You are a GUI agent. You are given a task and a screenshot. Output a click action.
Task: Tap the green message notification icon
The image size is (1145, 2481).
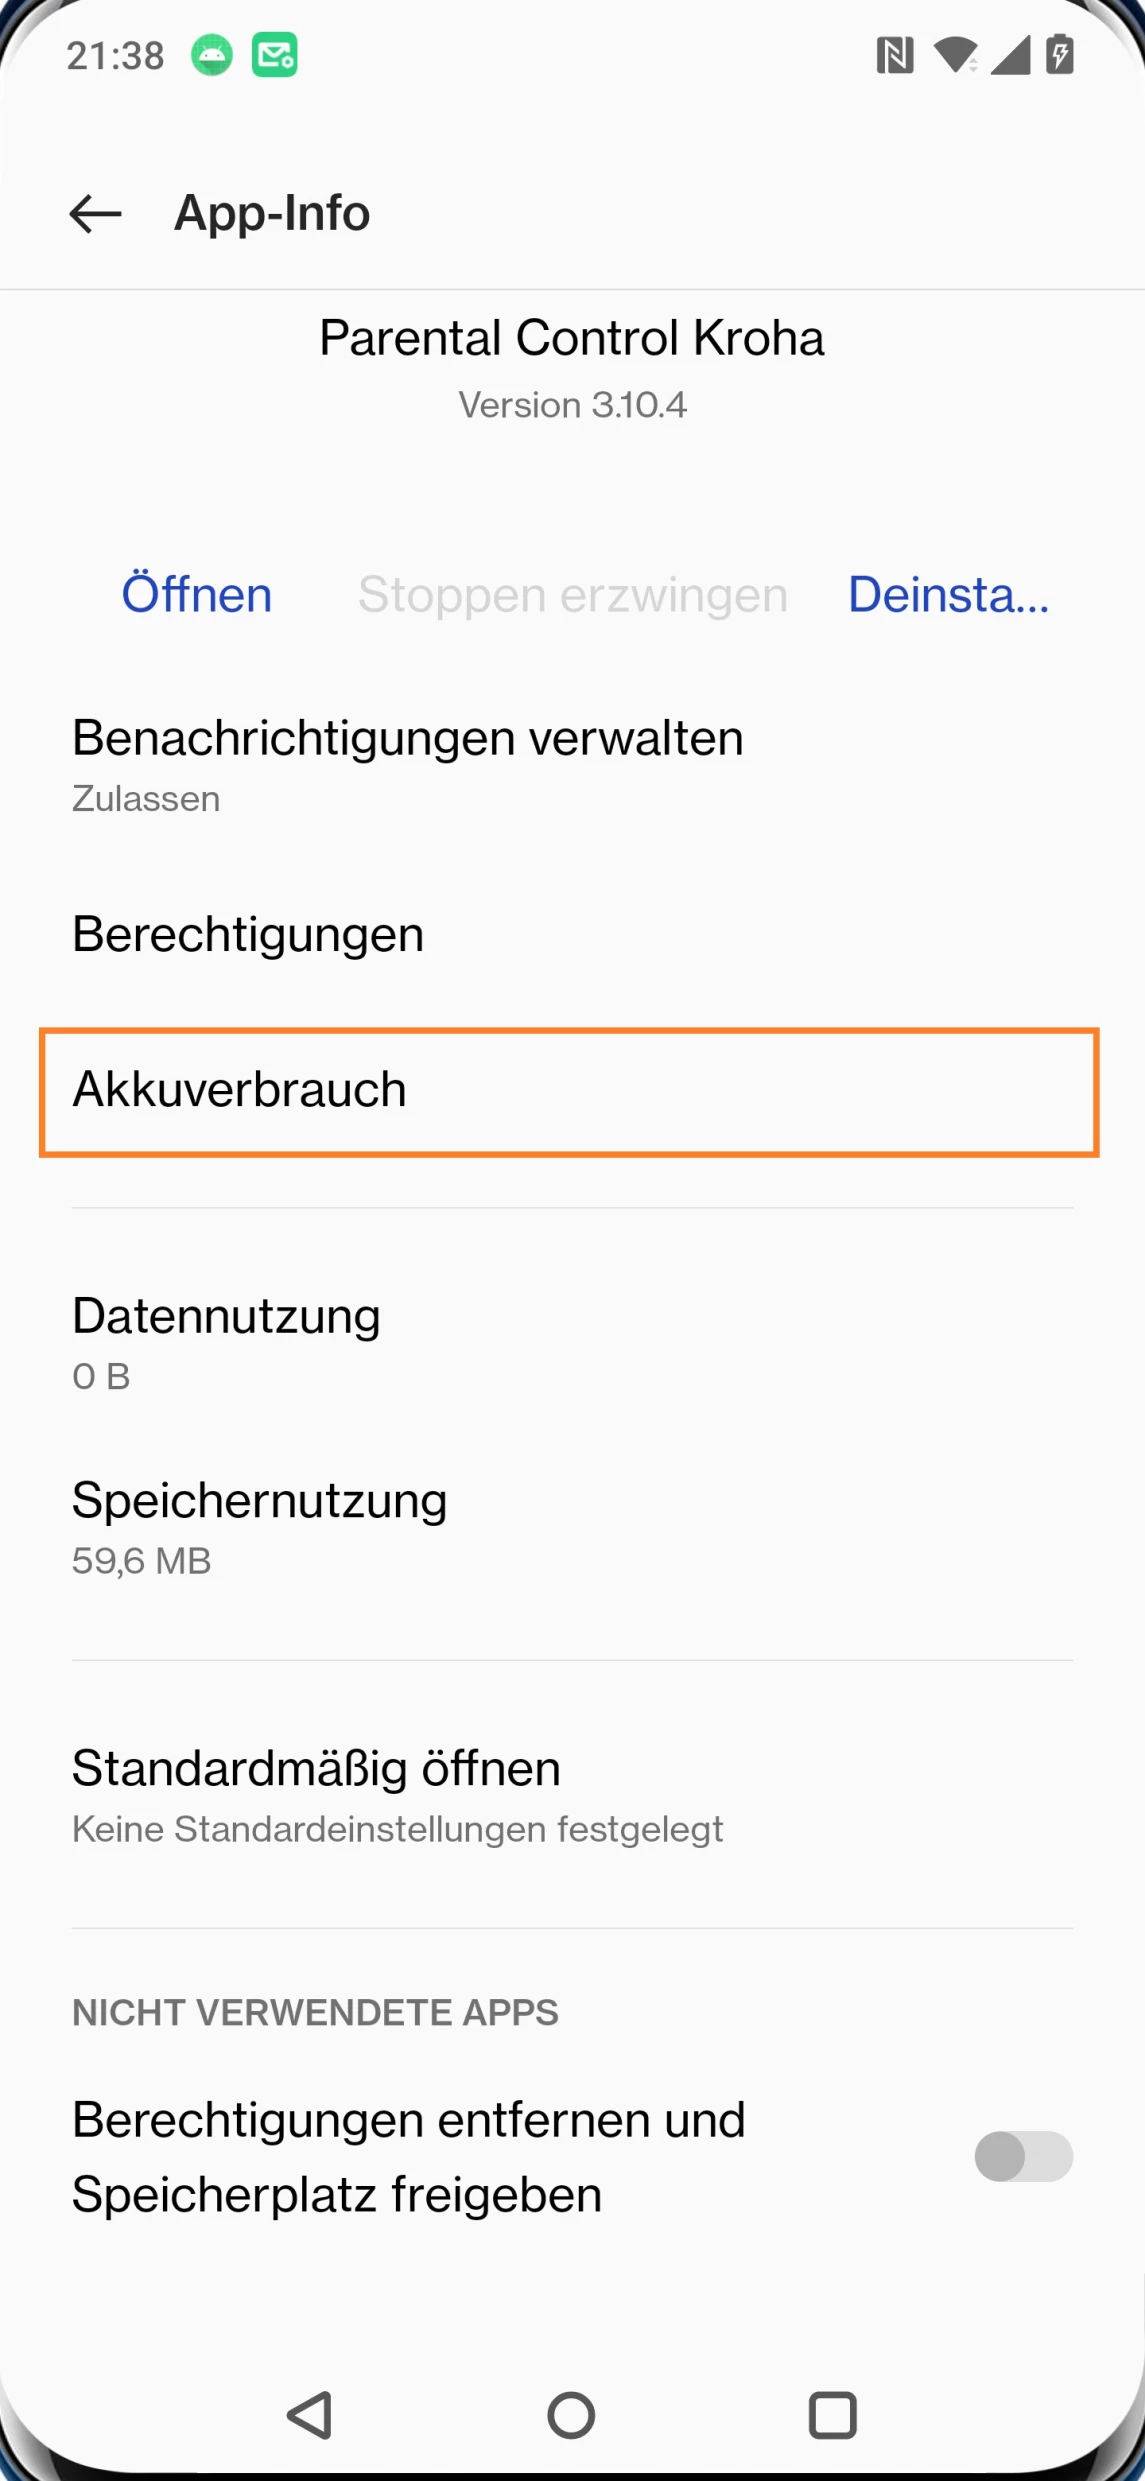274,55
